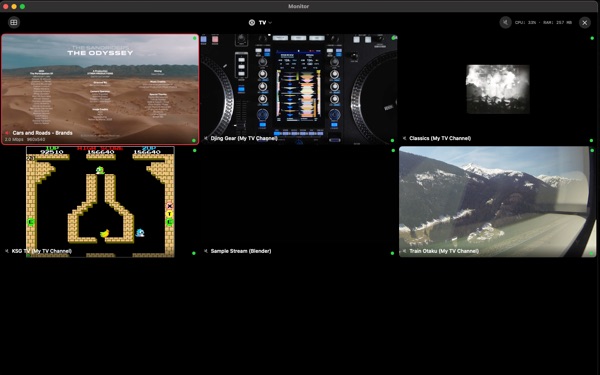Toggle speaker for Classics stream

[x=404, y=138]
